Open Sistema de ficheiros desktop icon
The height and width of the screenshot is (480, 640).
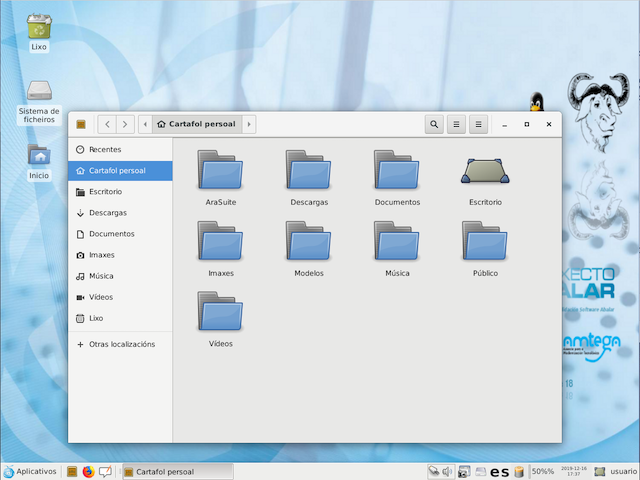39,95
